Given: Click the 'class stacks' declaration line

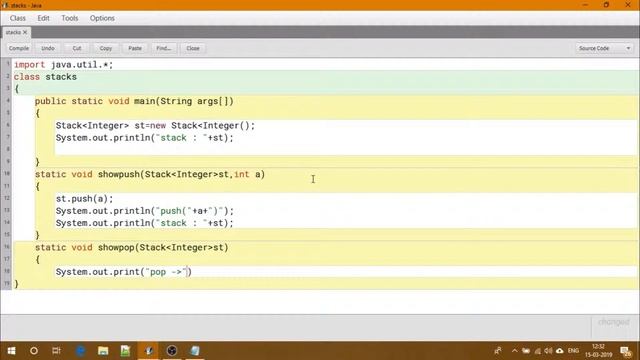Looking at the screenshot, I should point(45,77).
